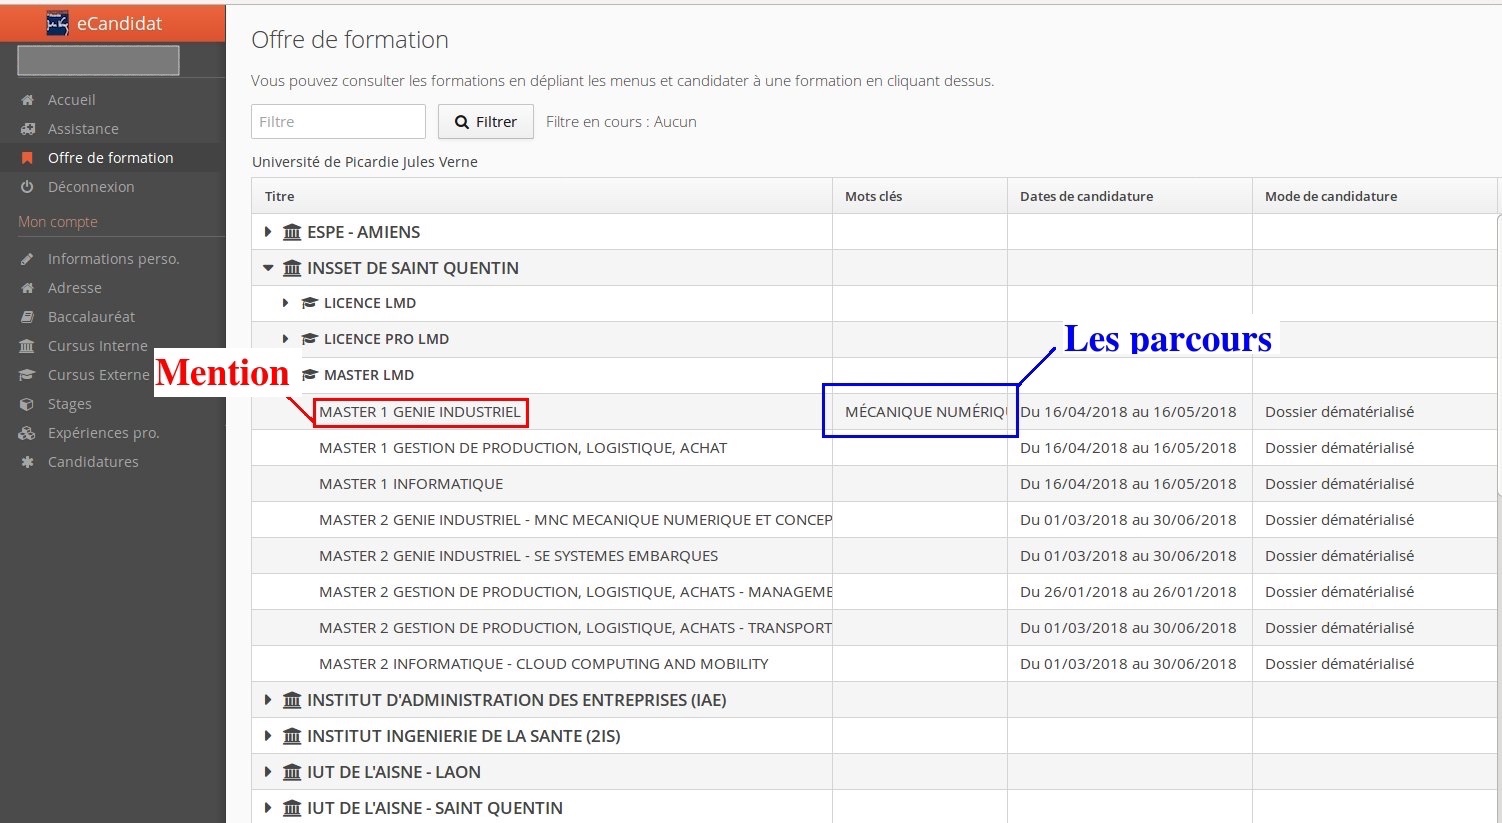Open Informations perso. page

[112, 259]
